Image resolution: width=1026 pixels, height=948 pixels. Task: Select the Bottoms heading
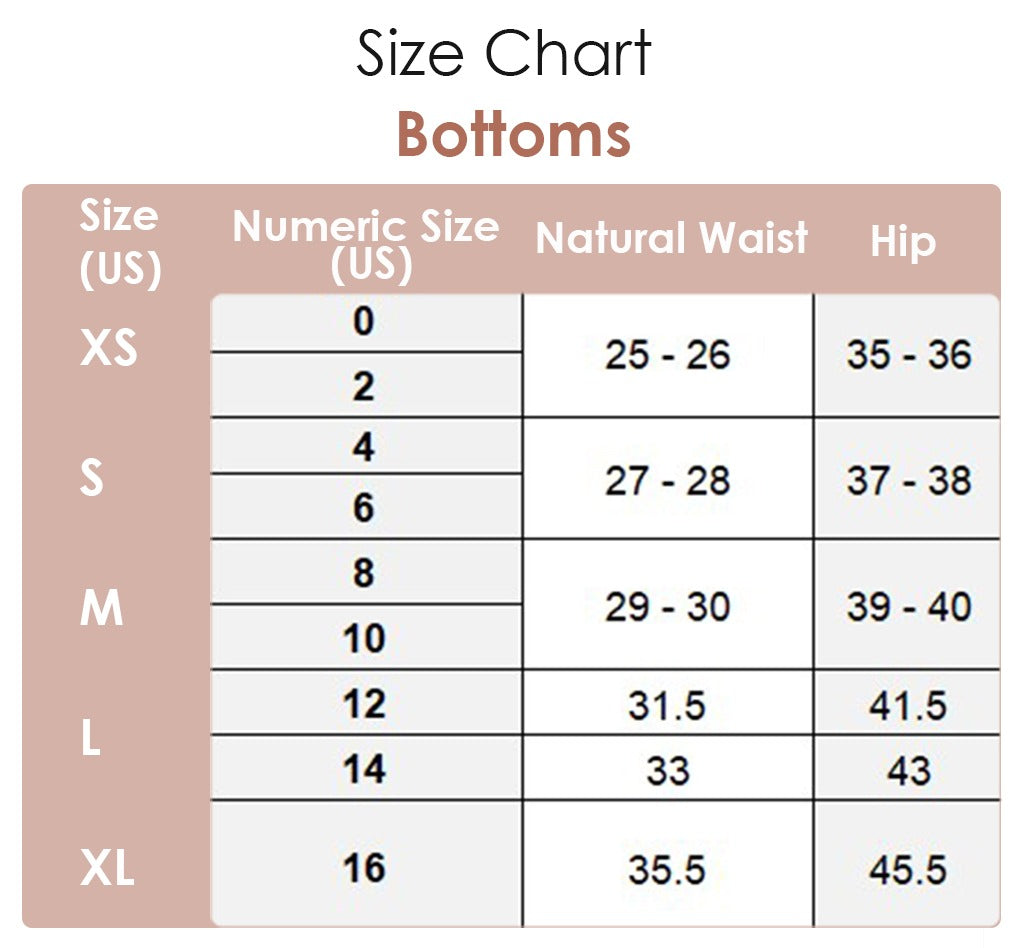click(x=513, y=134)
